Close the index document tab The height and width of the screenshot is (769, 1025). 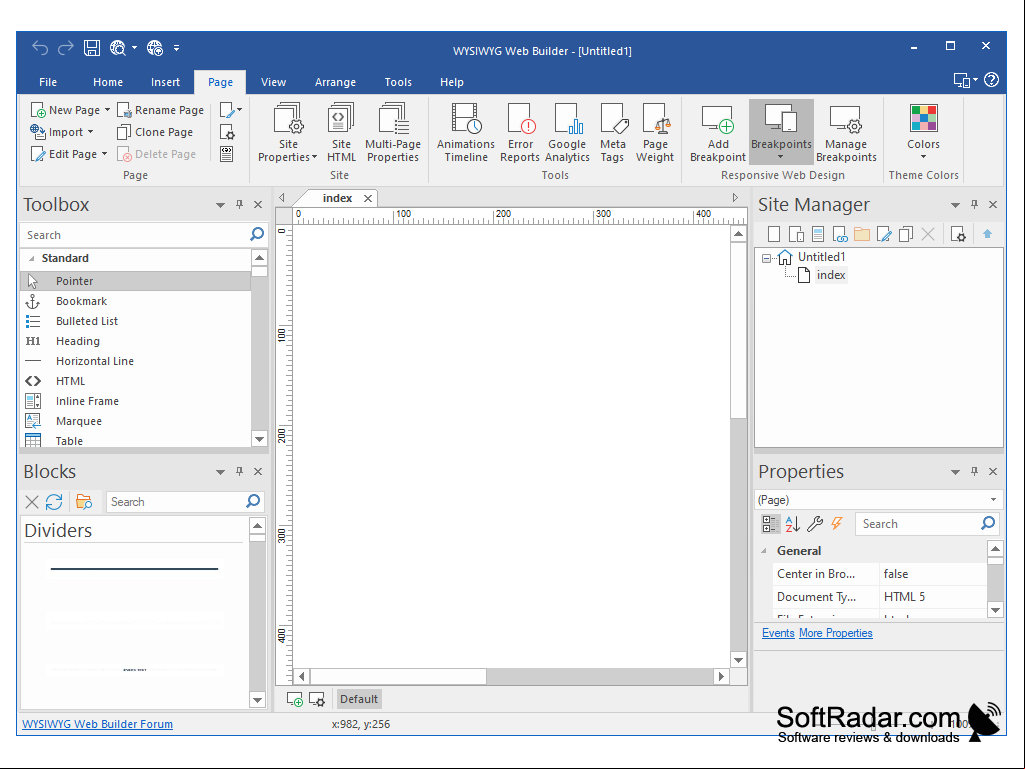click(368, 198)
